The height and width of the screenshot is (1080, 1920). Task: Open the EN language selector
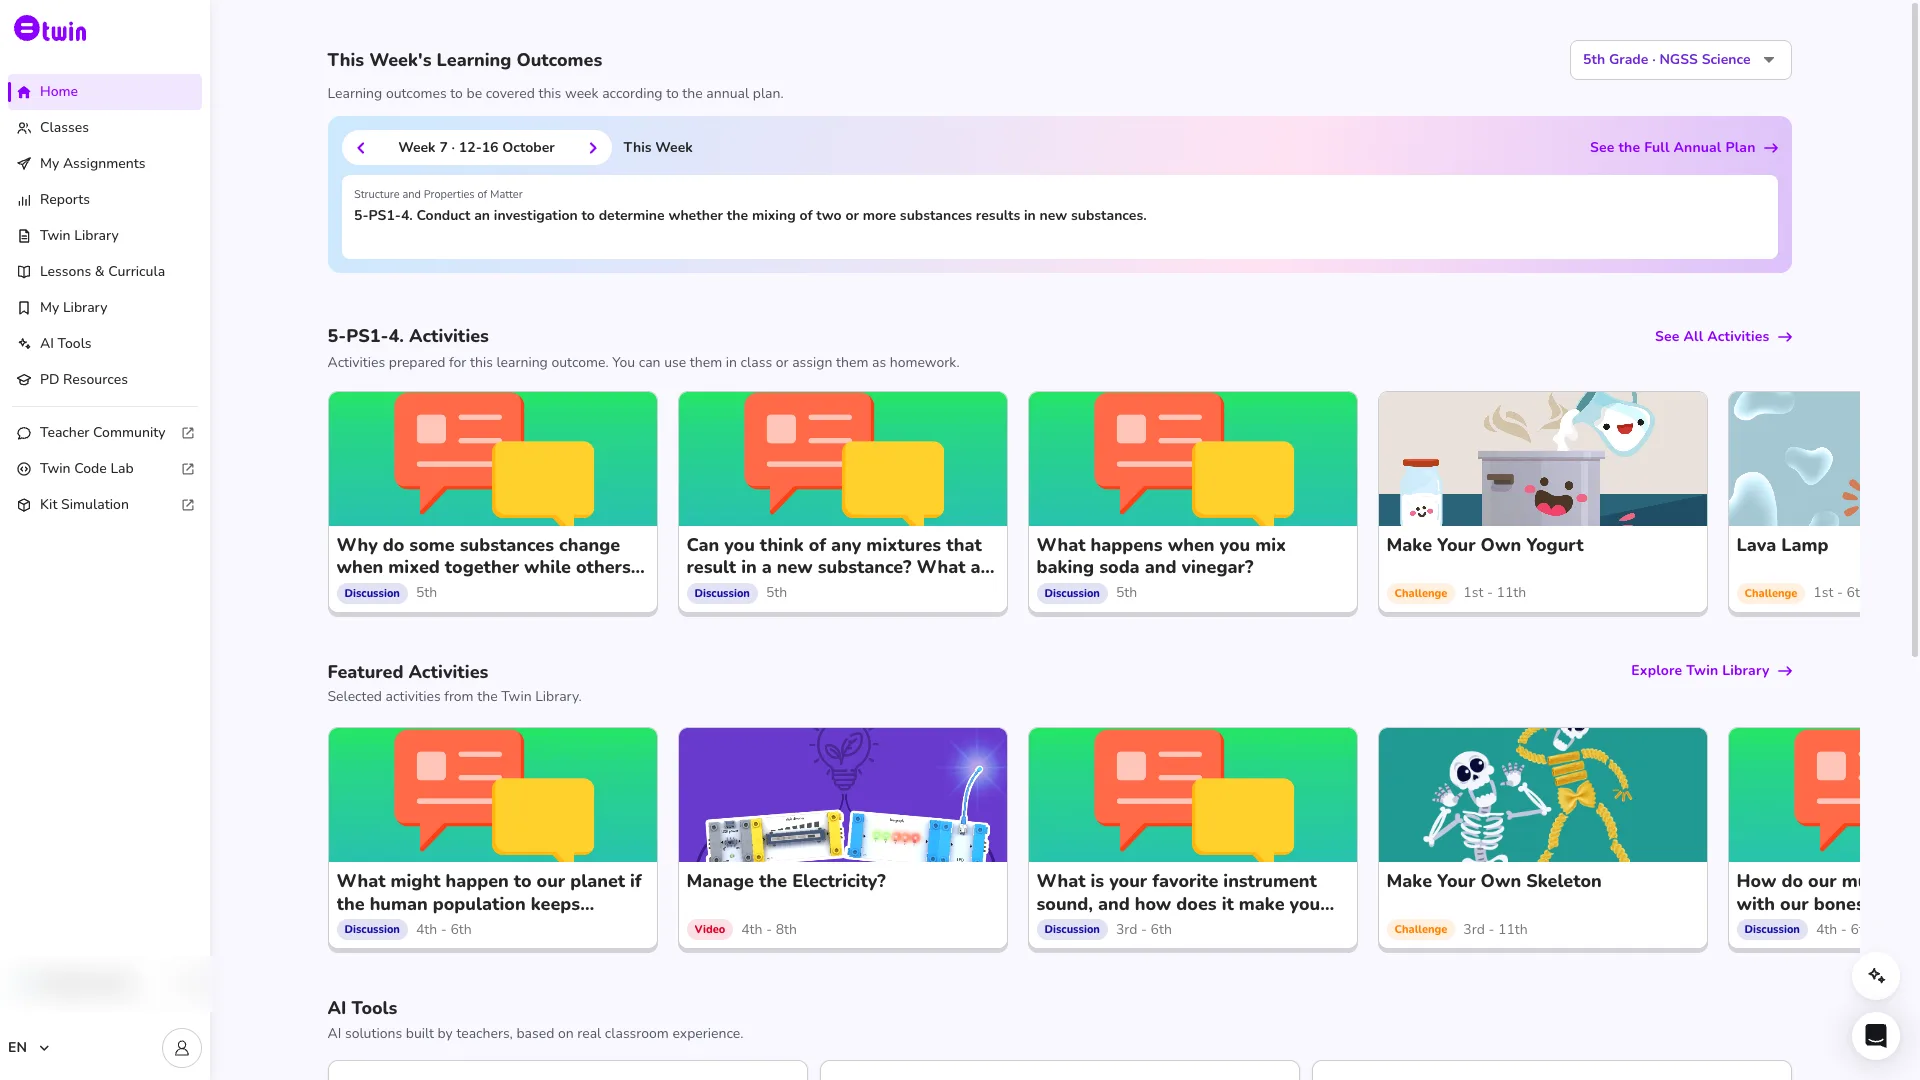tap(29, 1048)
